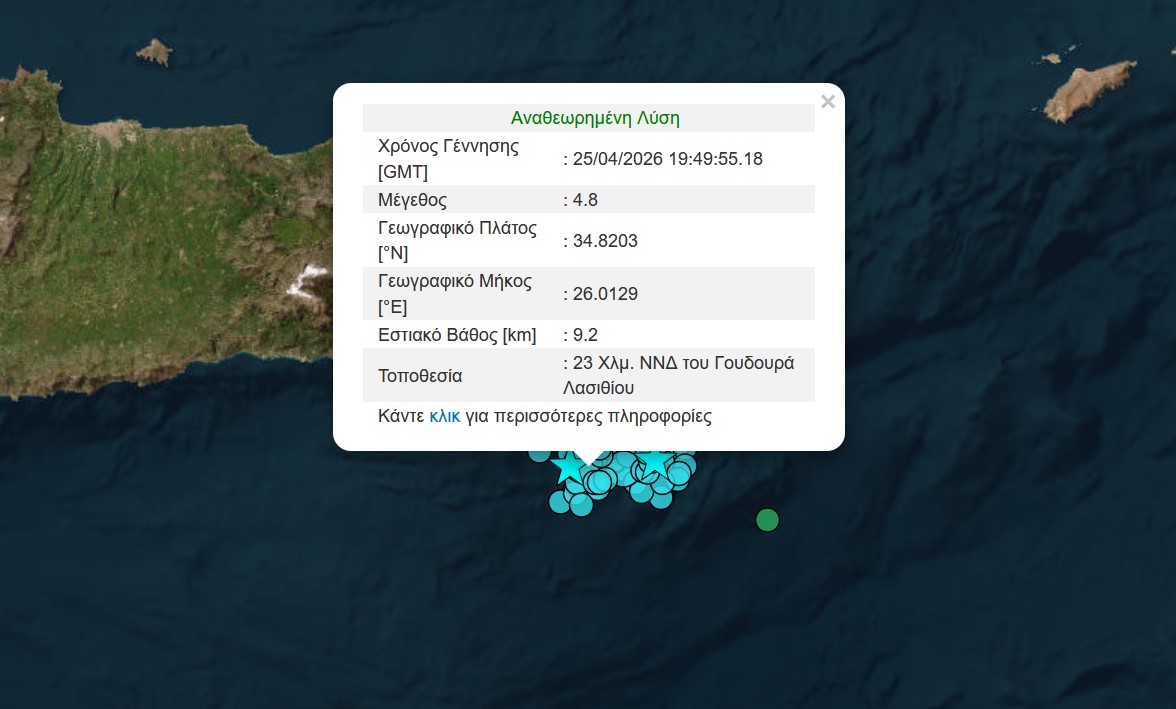Click the green 'Αναθεωρημένη Λύση' header
Viewport: 1176px width, 709px height.
click(595, 118)
